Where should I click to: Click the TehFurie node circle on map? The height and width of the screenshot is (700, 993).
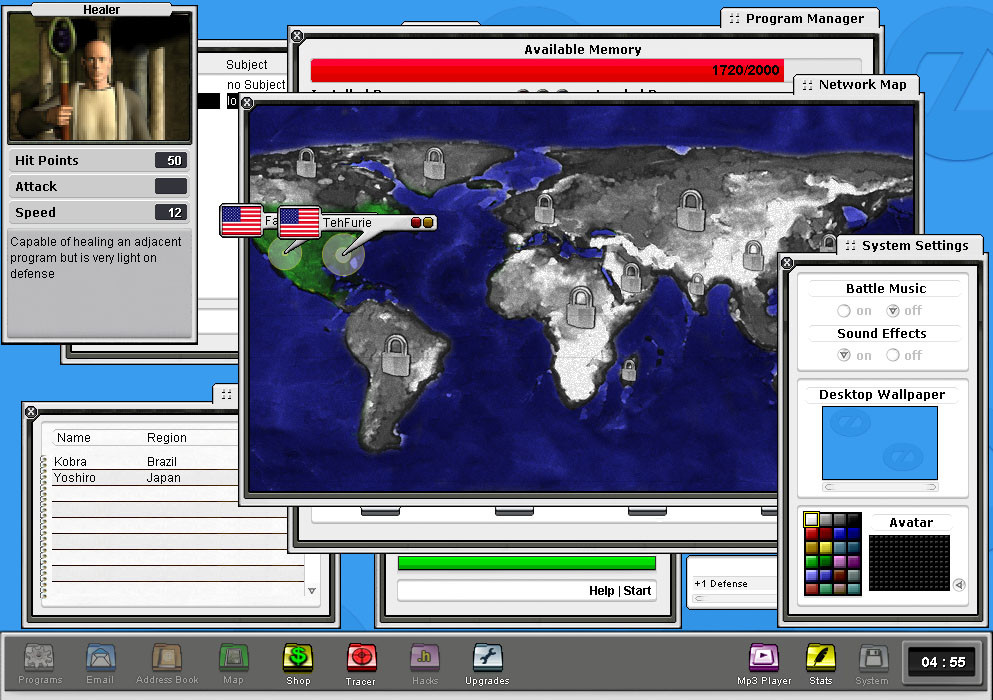(x=343, y=255)
